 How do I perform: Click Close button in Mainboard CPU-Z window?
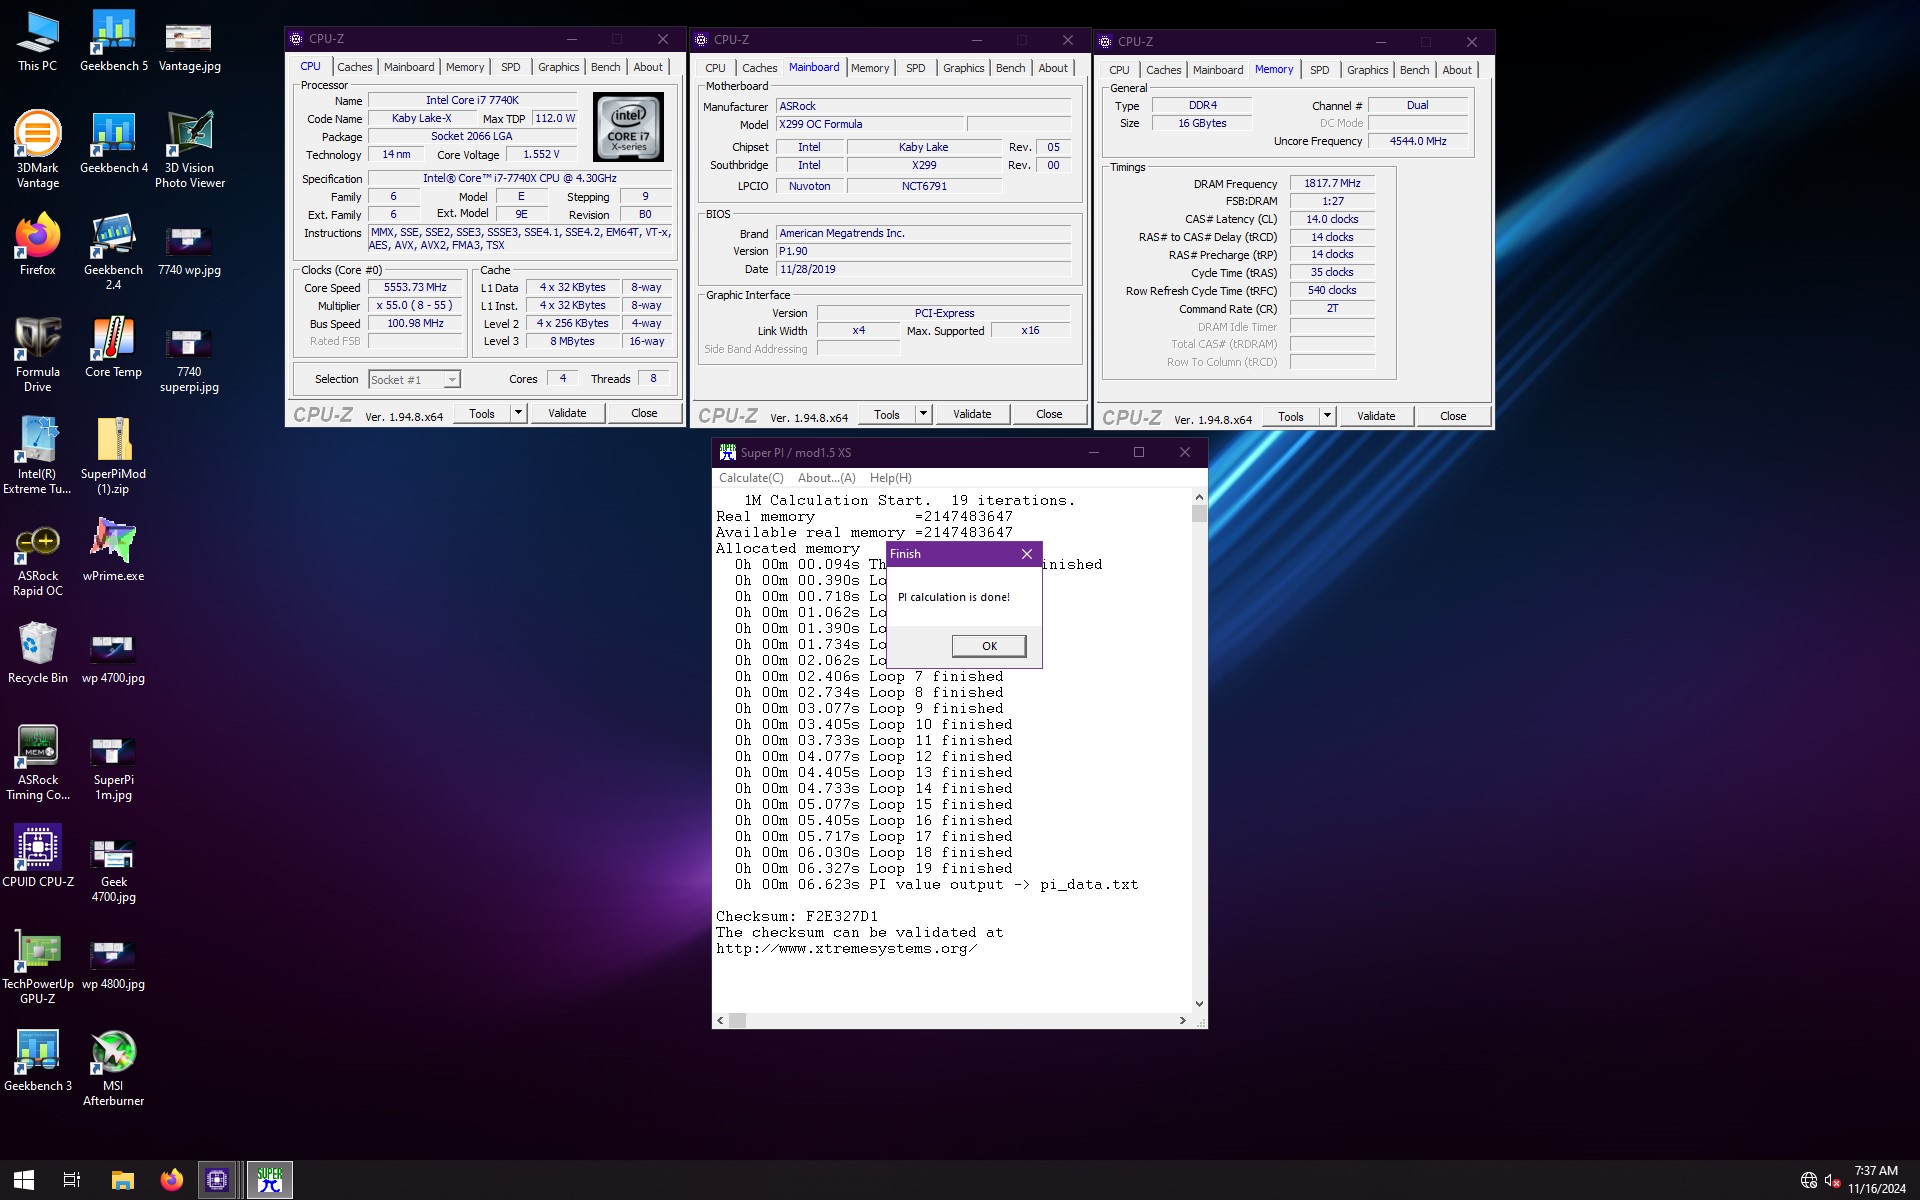point(1049,414)
